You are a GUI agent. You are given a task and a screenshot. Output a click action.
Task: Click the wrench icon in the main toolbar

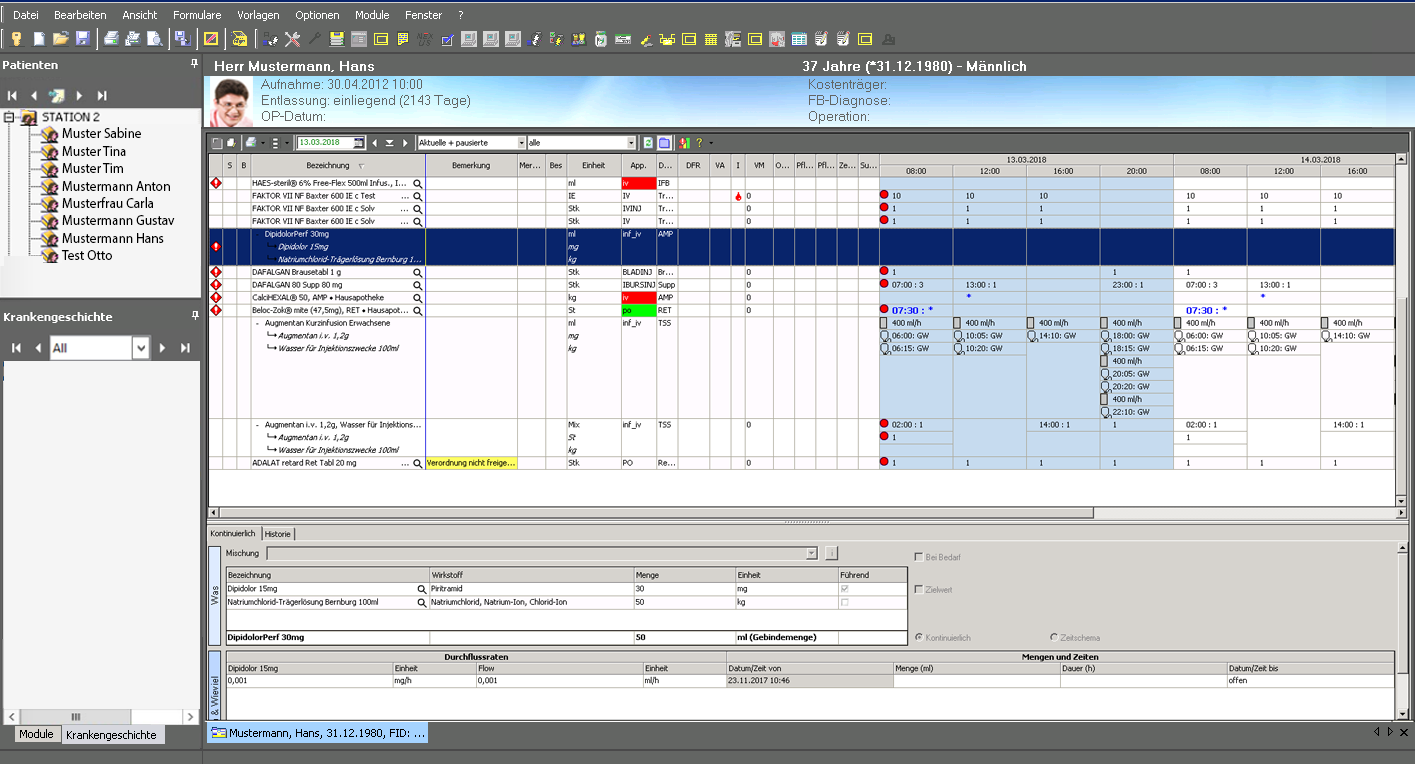[314, 39]
